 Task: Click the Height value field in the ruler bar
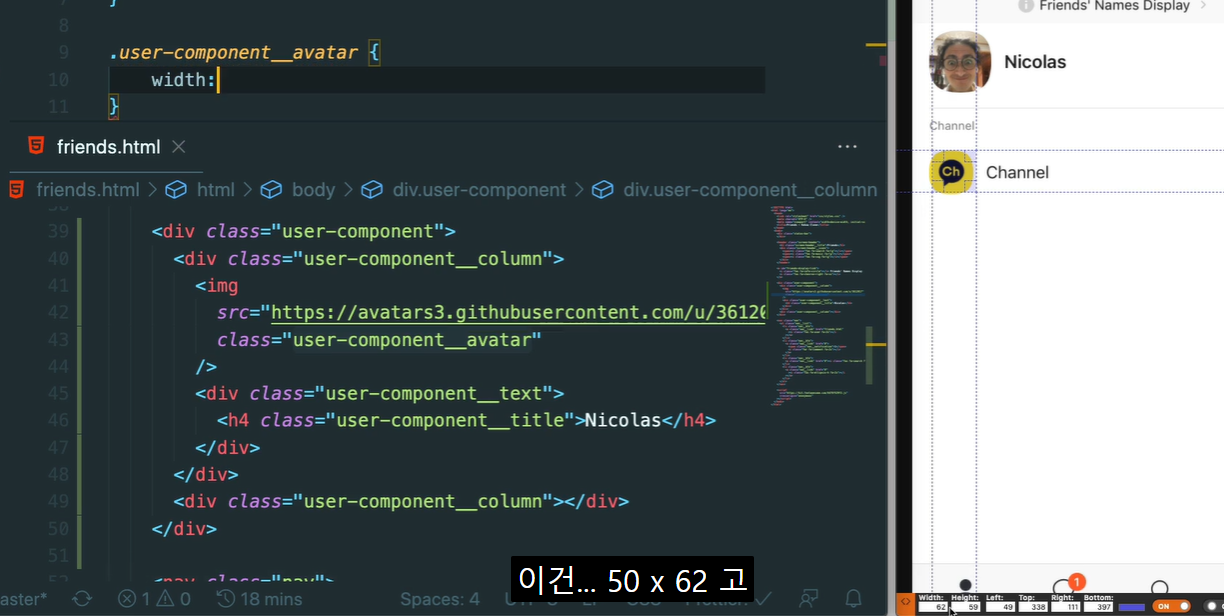tap(966, 607)
